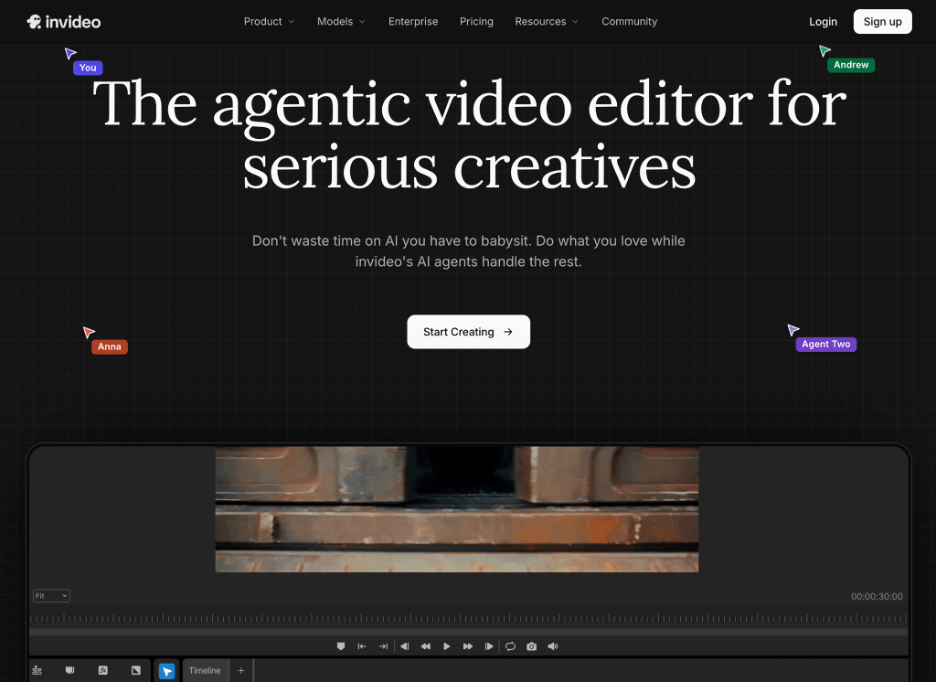Toggle loop playback
Screen dimensions: 936x682
coord(510,646)
